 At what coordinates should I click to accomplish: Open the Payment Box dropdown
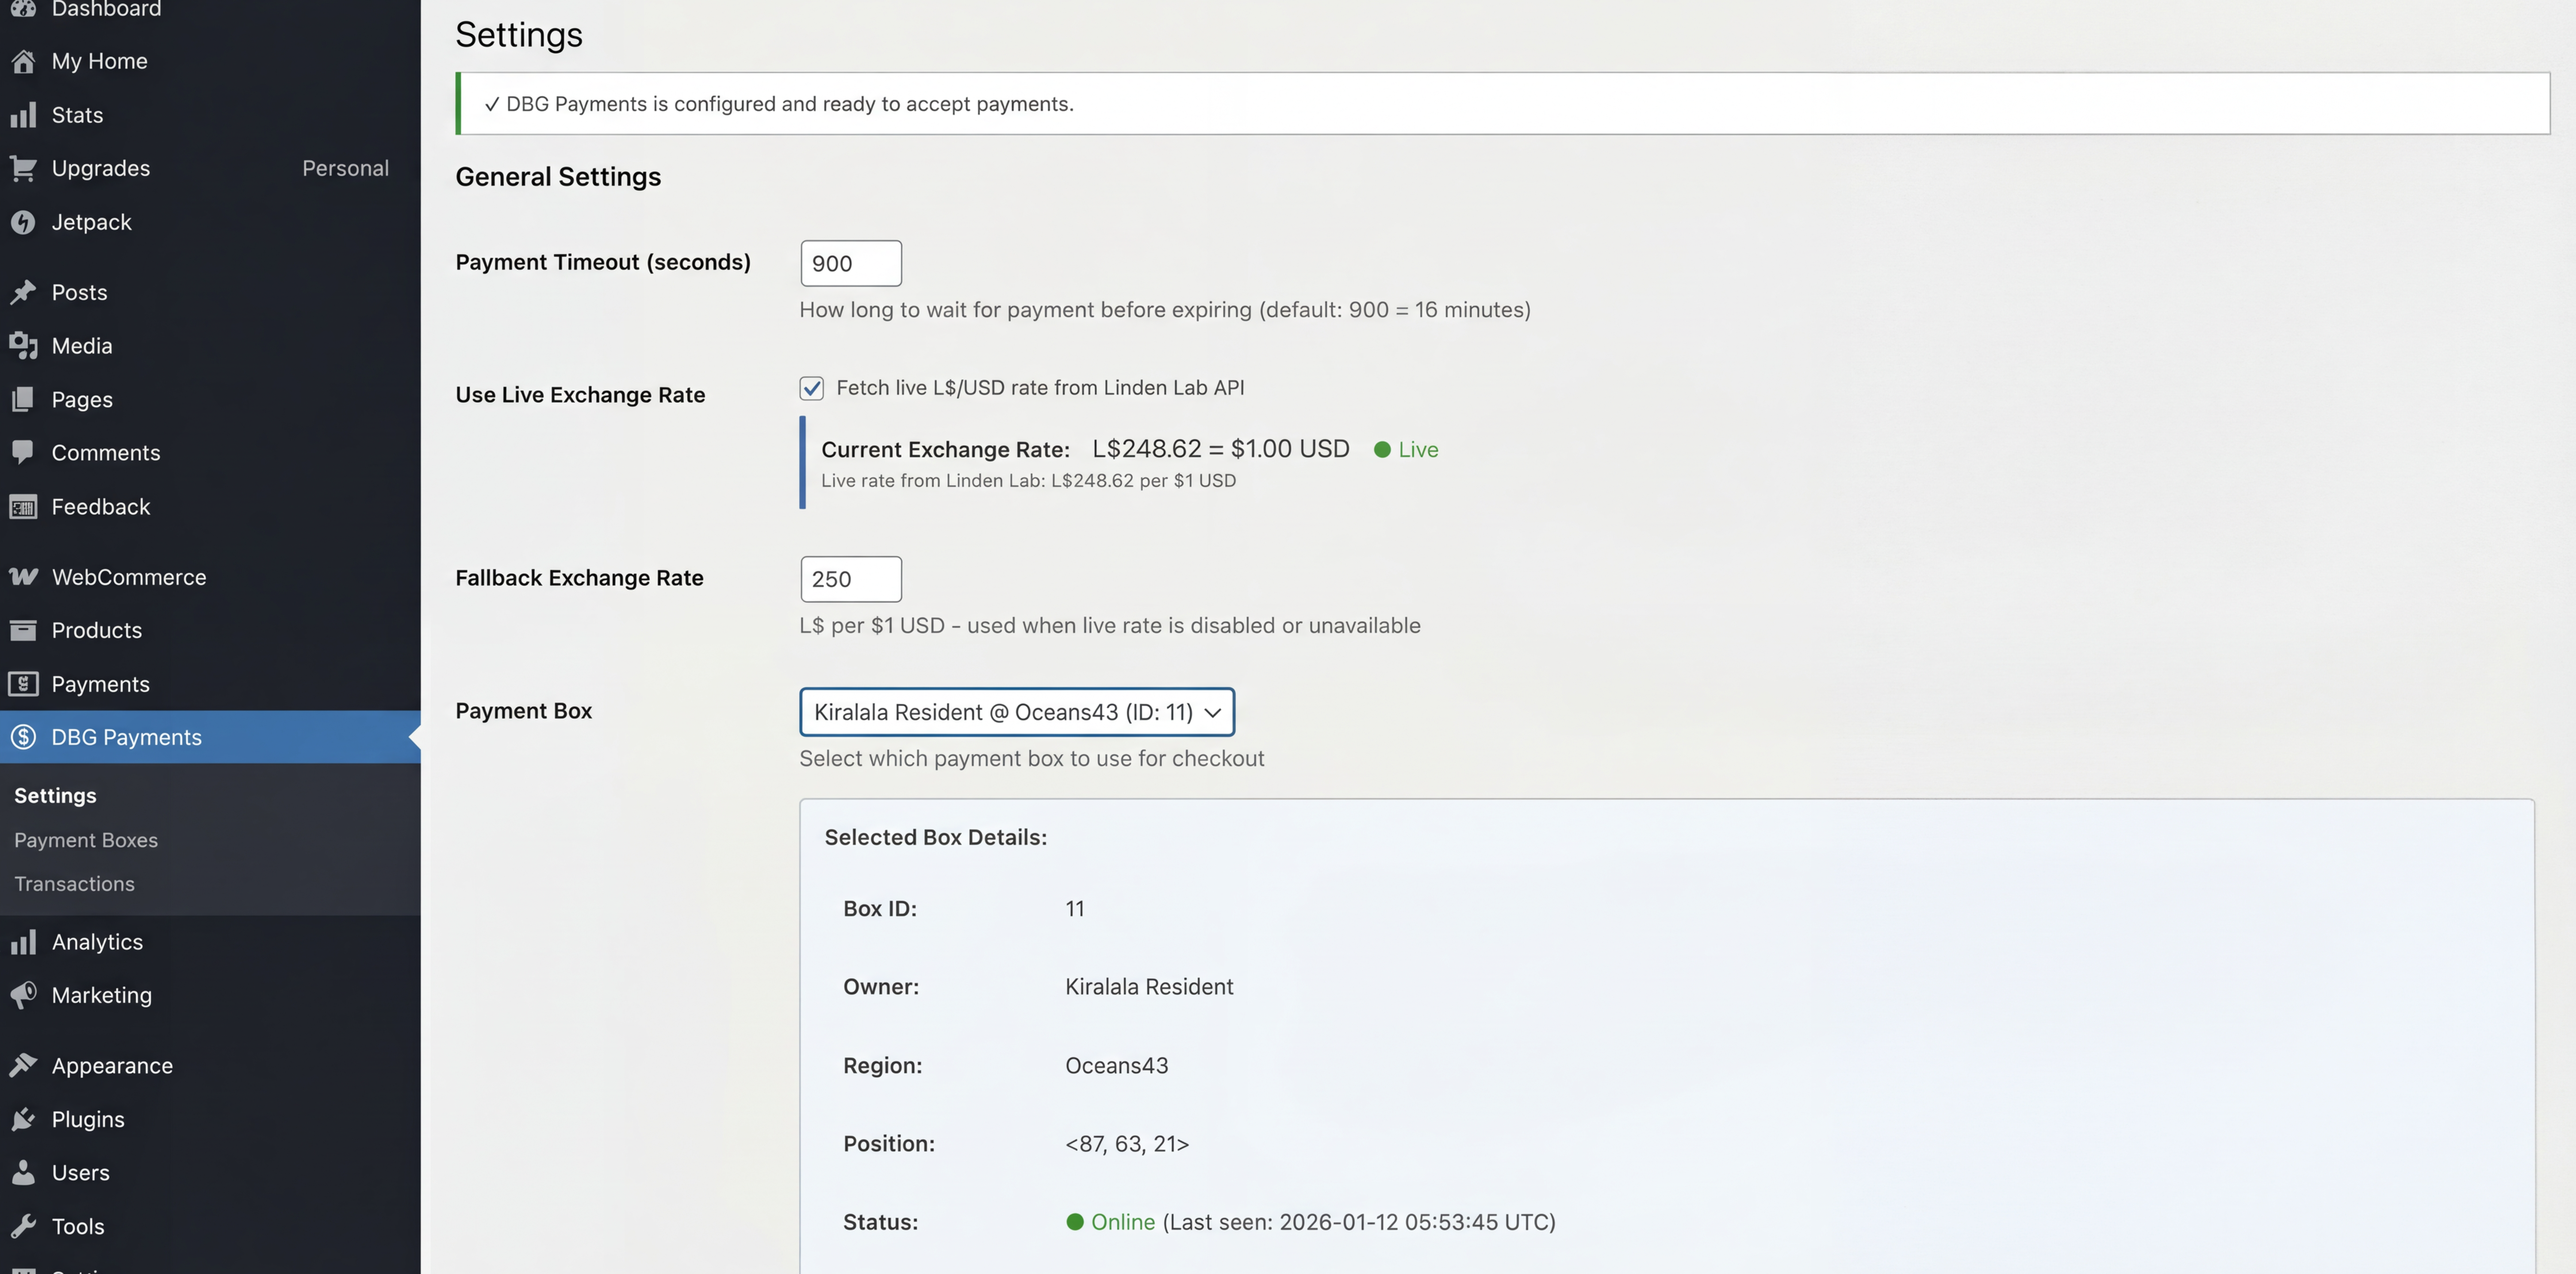click(1016, 712)
